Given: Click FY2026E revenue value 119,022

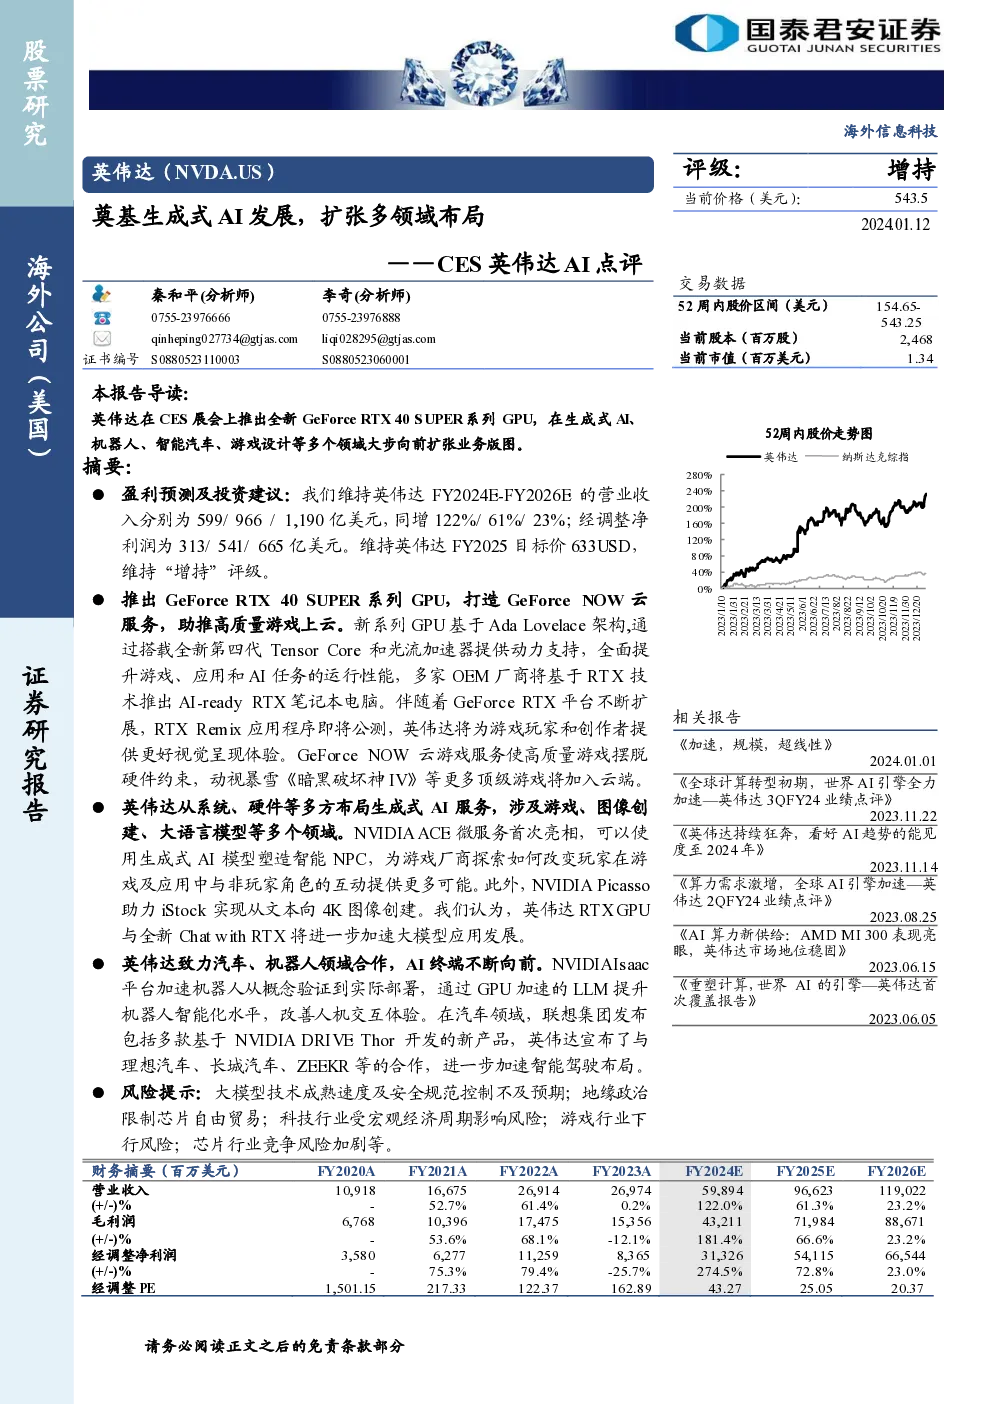Looking at the screenshot, I should [902, 1191].
